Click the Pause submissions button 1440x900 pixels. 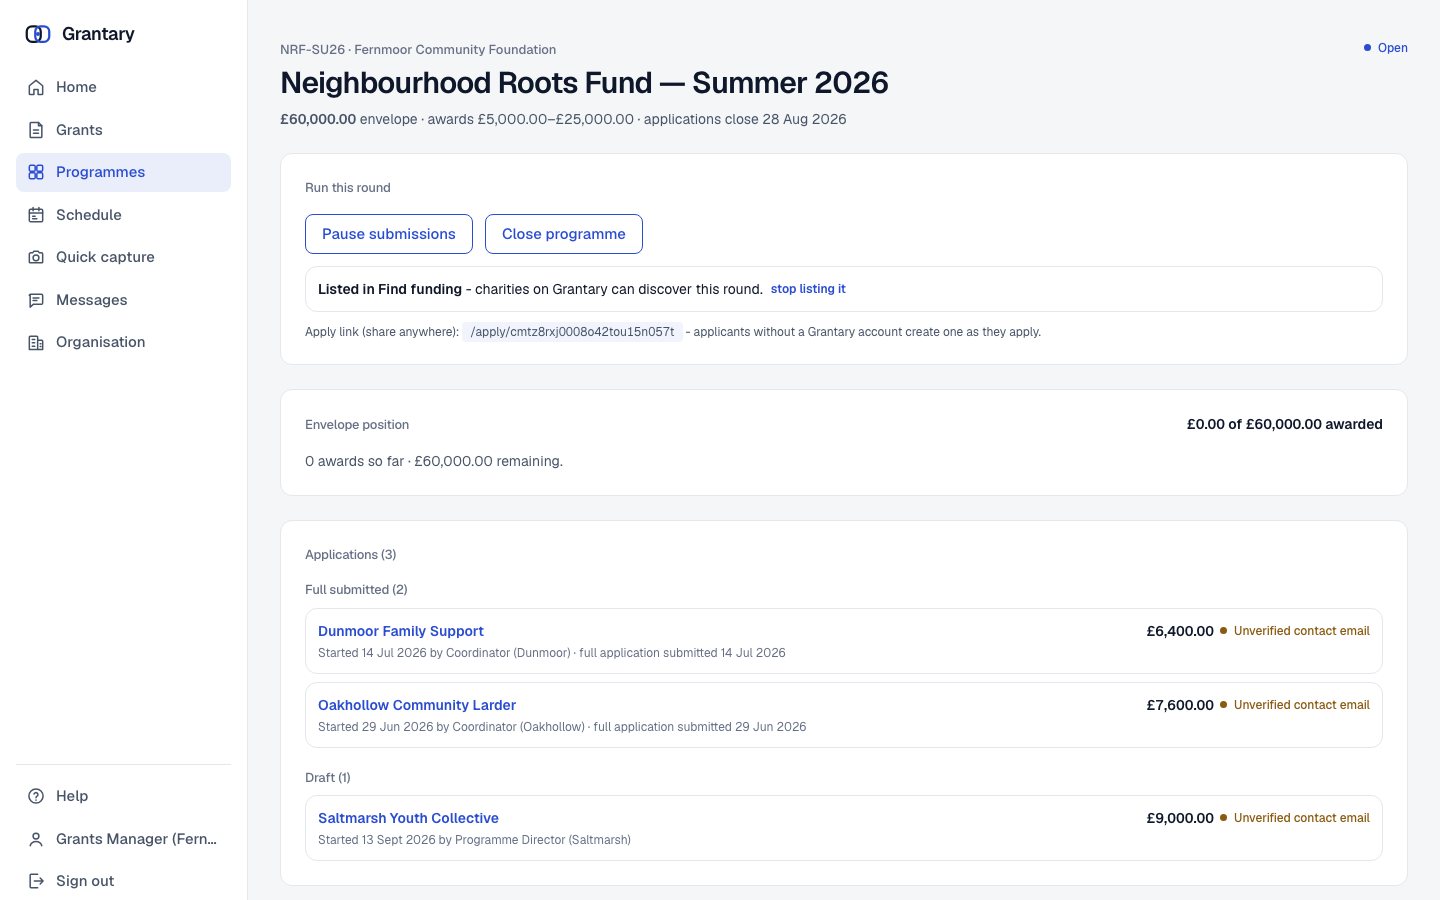[x=389, y=234]
